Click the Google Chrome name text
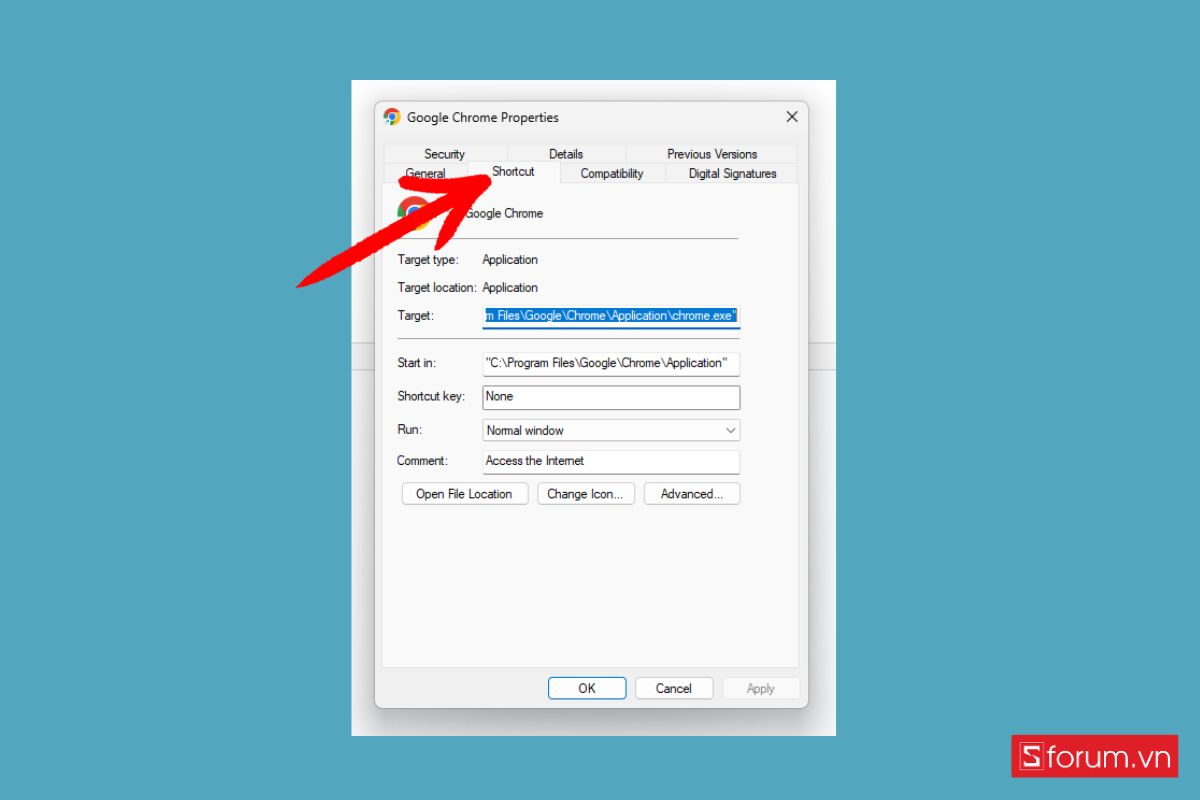Image resolution: width=1200 pixels, height=800 pixels. 504,214
